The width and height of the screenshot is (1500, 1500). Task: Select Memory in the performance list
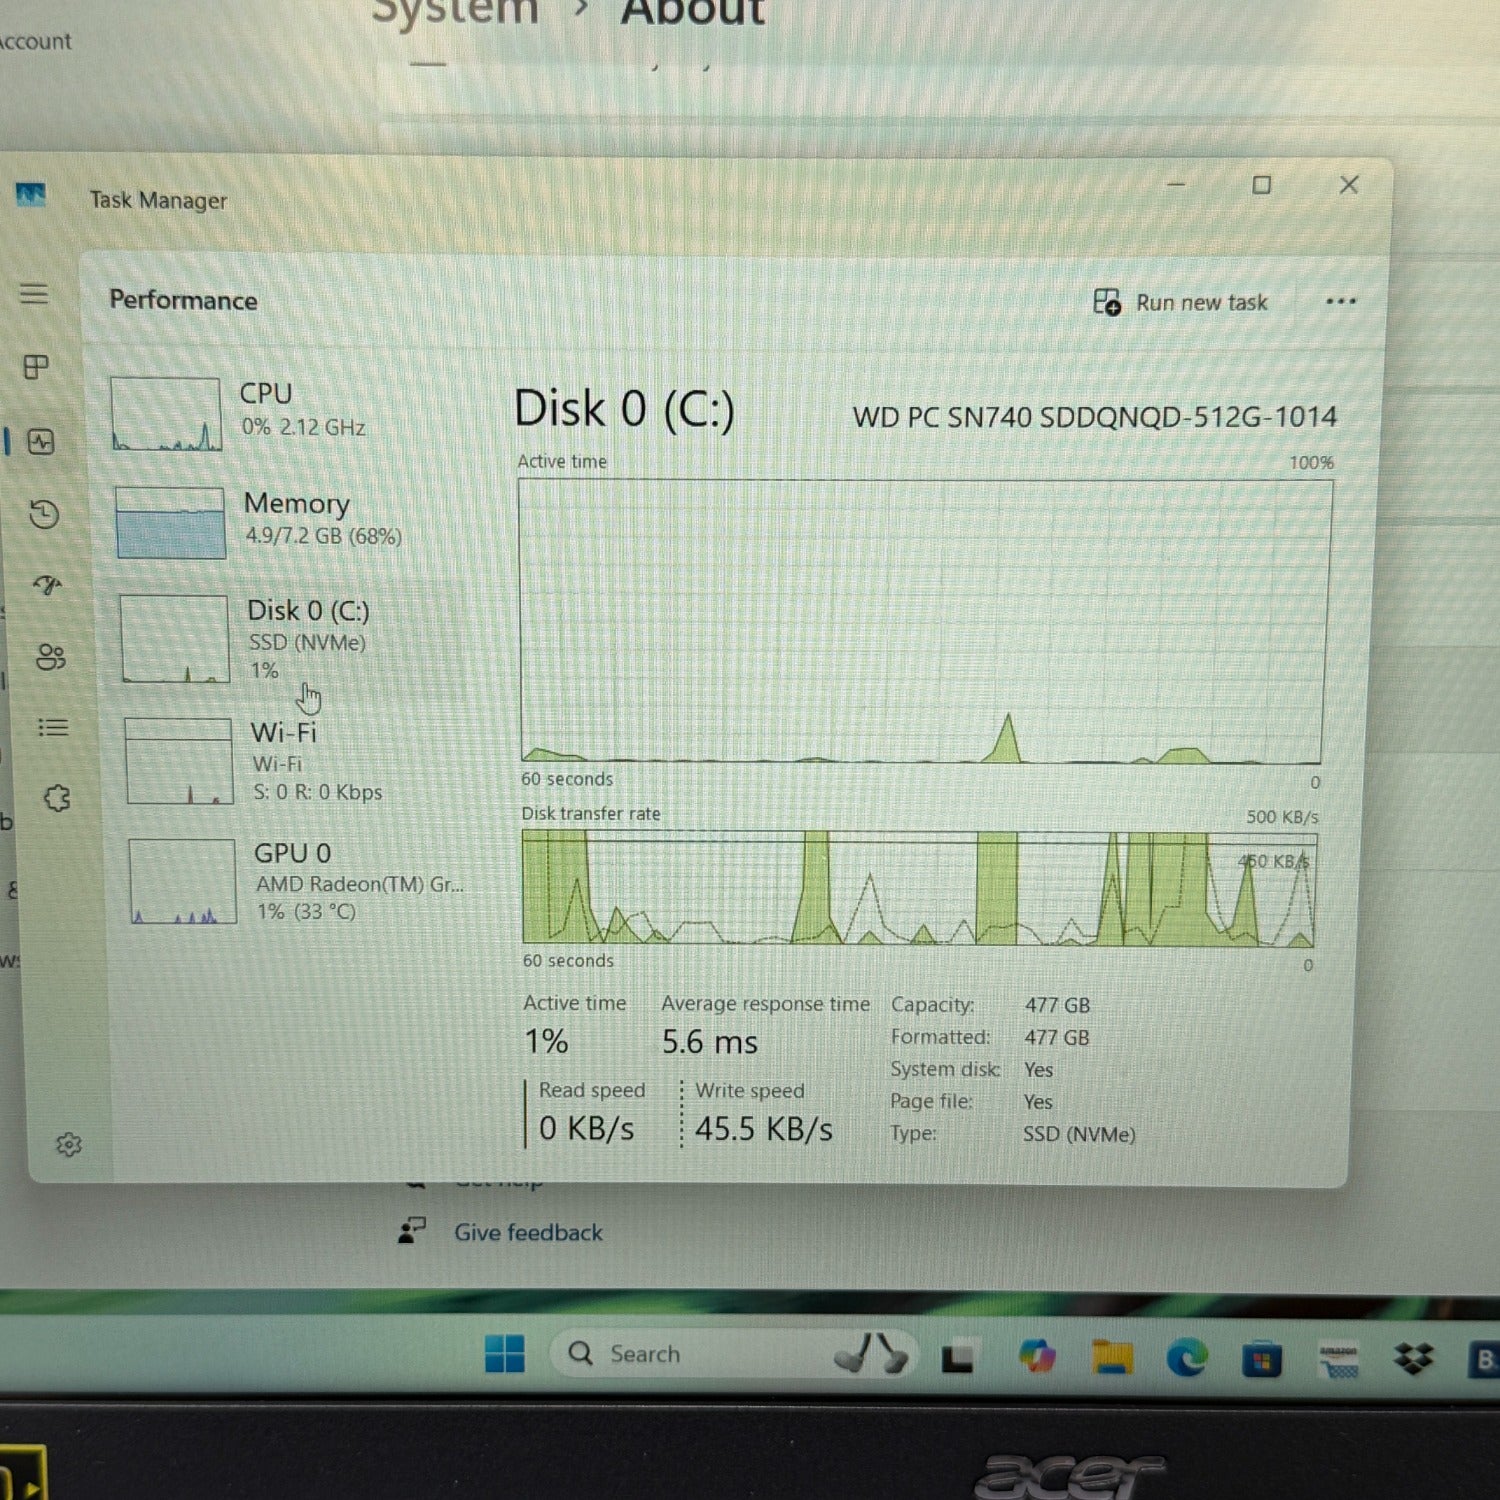tap(296, 518)
